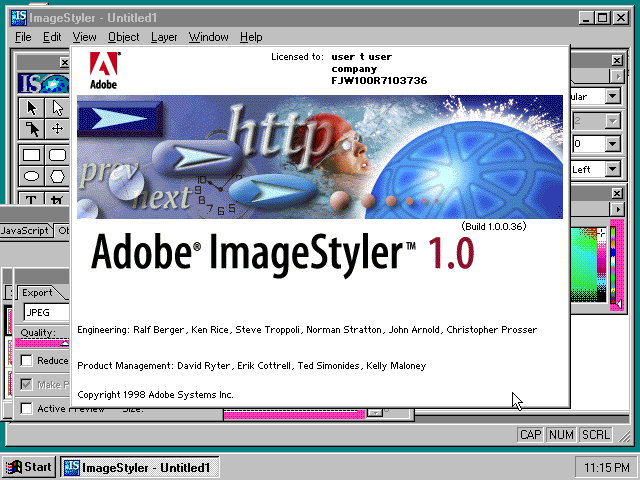This screenshot has height=480, width=640.
Task: Select the Polygon shape tool
Action: [57, 176]
